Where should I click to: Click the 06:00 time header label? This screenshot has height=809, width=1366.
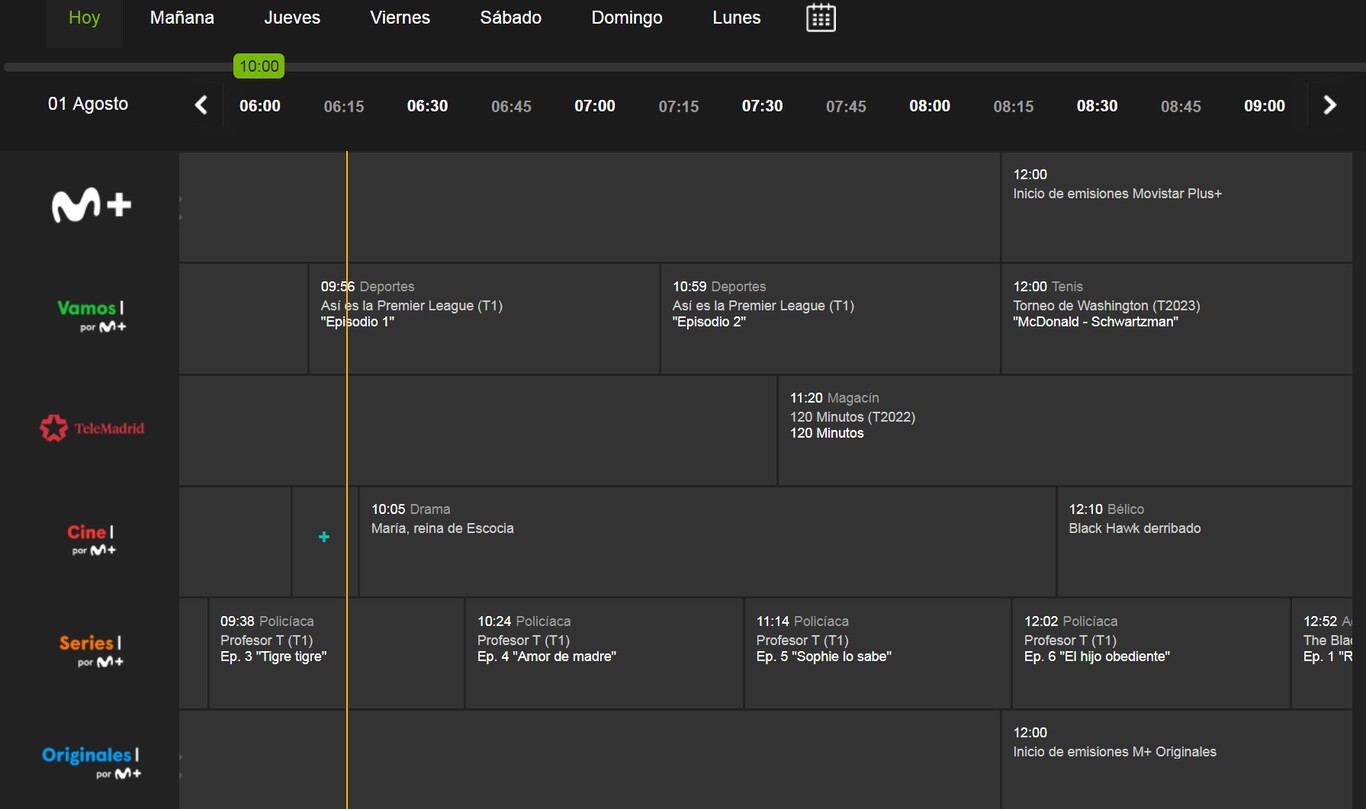pyautogui.click(x=260, y=106)
